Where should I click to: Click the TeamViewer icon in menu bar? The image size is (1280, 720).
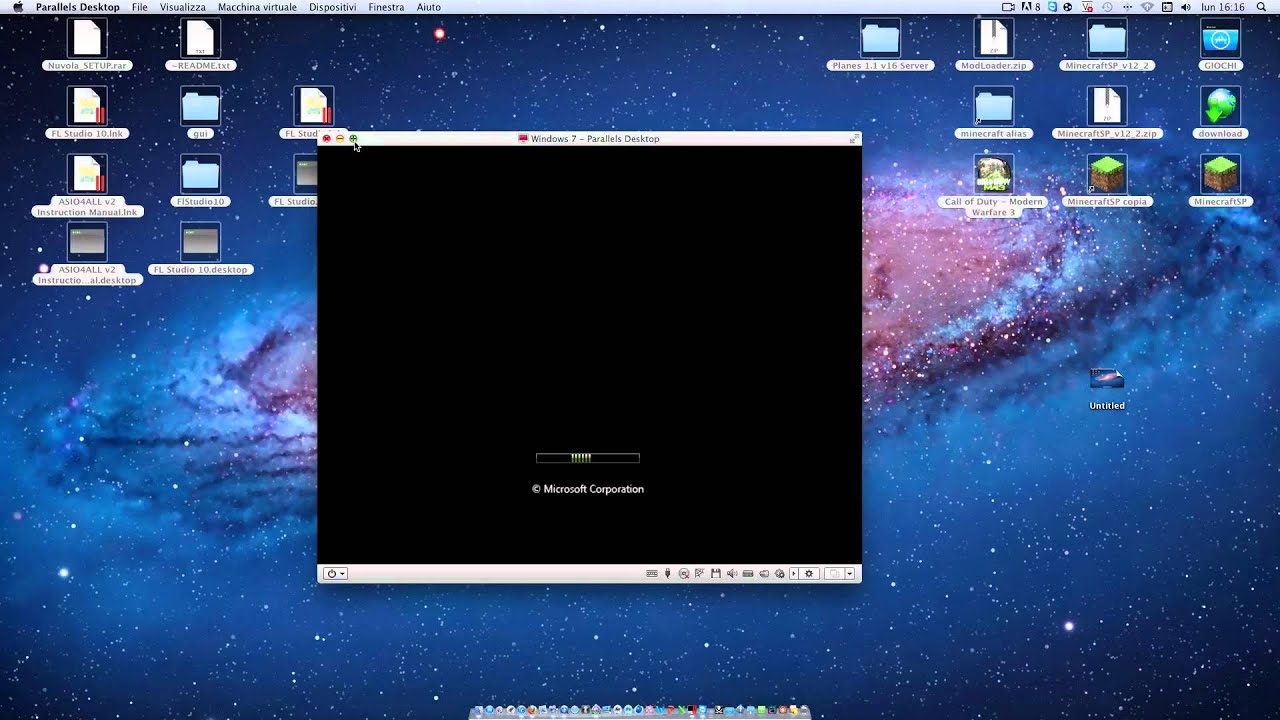1052,7
